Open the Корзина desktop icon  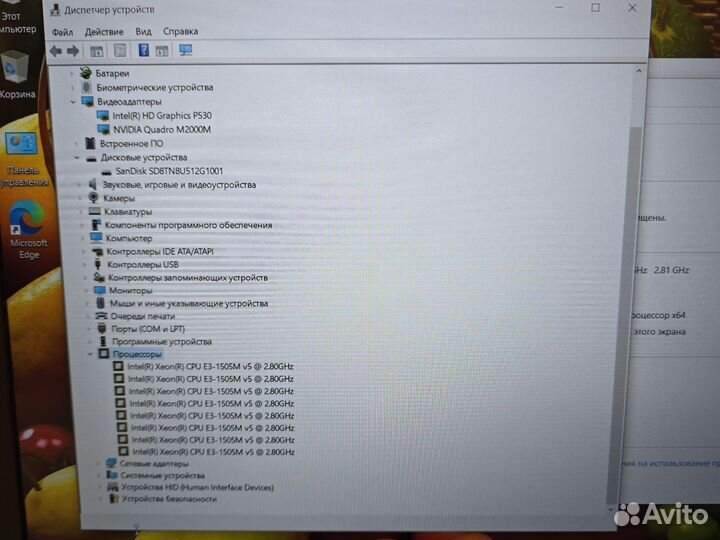coord(17,74)
